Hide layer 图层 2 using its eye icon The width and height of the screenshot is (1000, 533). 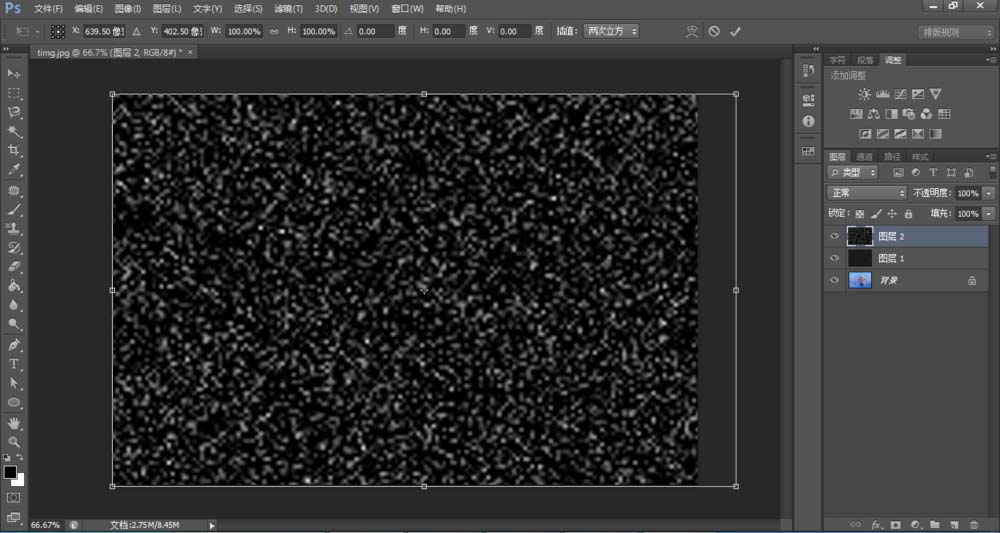coord(835,237)
